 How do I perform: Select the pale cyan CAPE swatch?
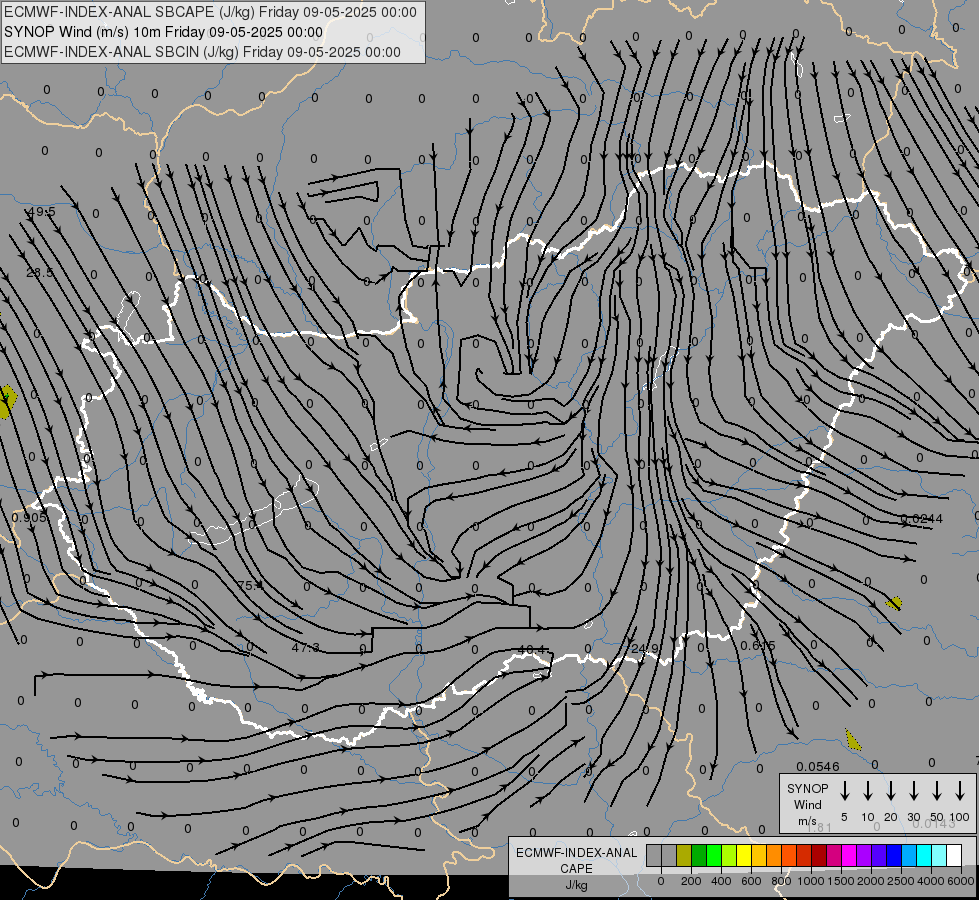939,856
